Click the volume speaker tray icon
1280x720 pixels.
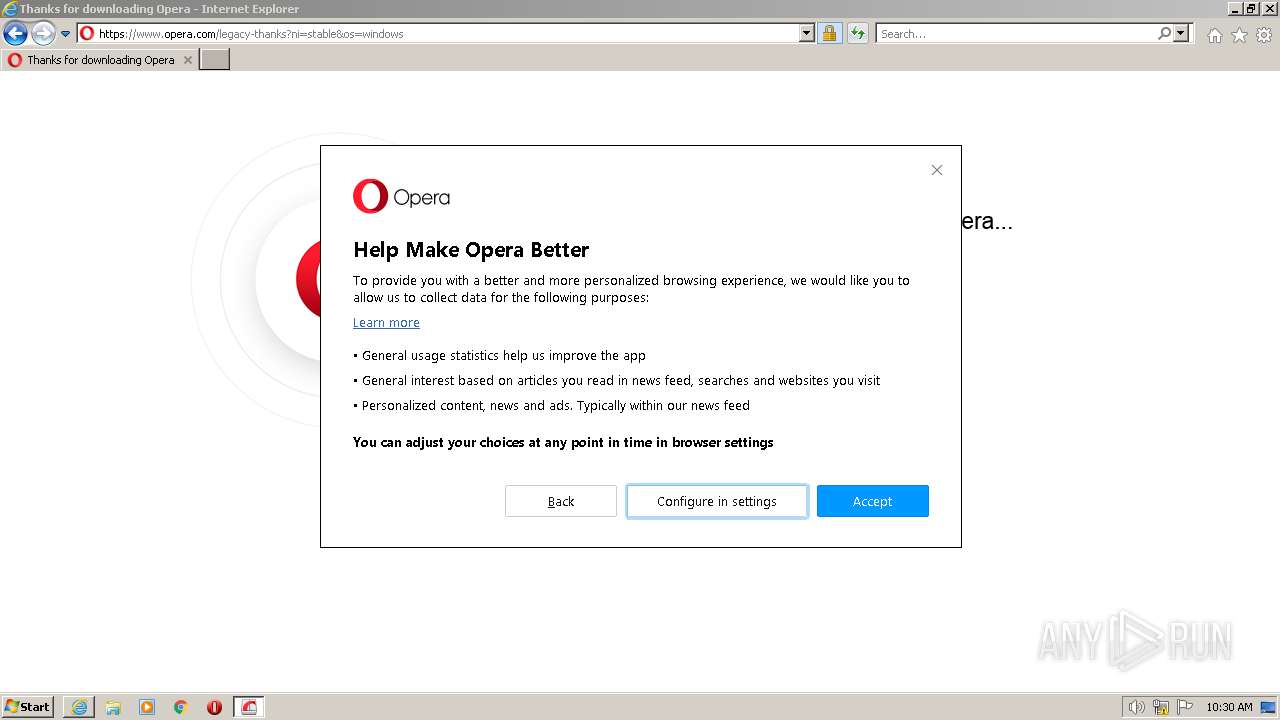pos(1136,707)
